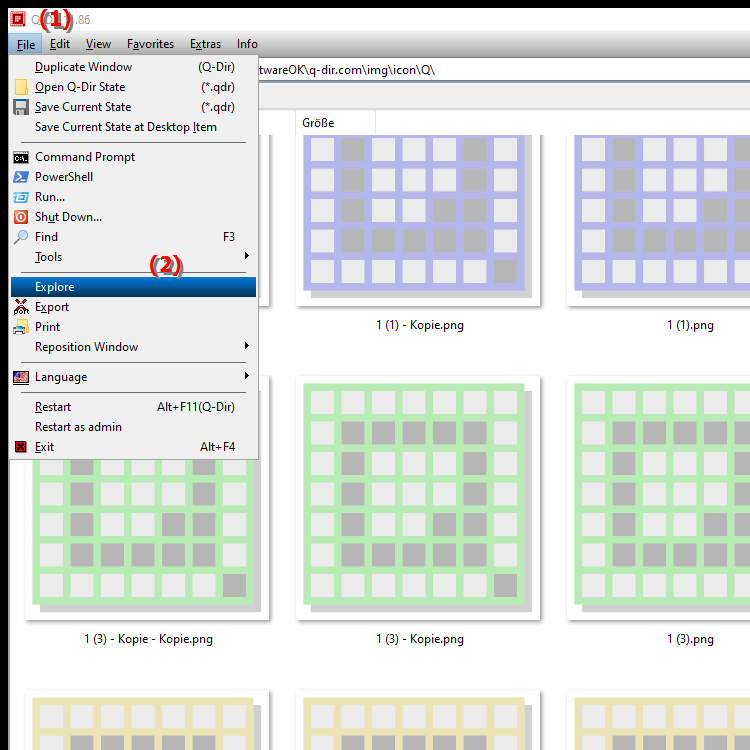This screenshot has width=750, height=750.
Task: Open the Language menu entry
Action: pos(133,377)
